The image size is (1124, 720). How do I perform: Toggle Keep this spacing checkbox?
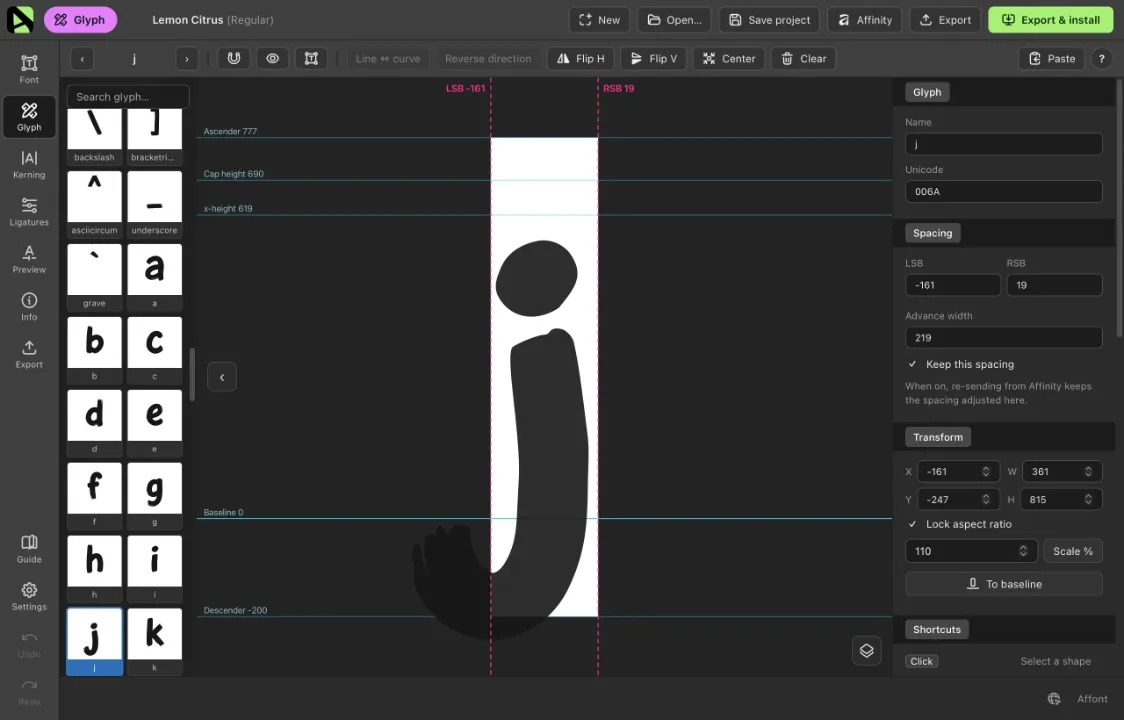point(912,364)
